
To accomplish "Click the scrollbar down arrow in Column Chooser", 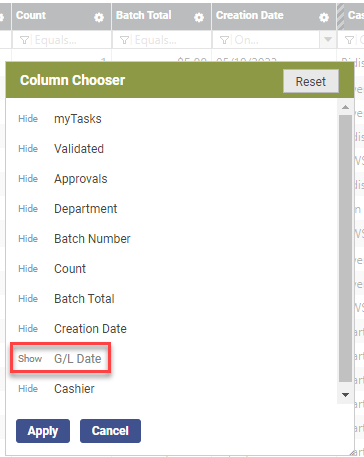I will pyautogui.click(x=345, y=395).
